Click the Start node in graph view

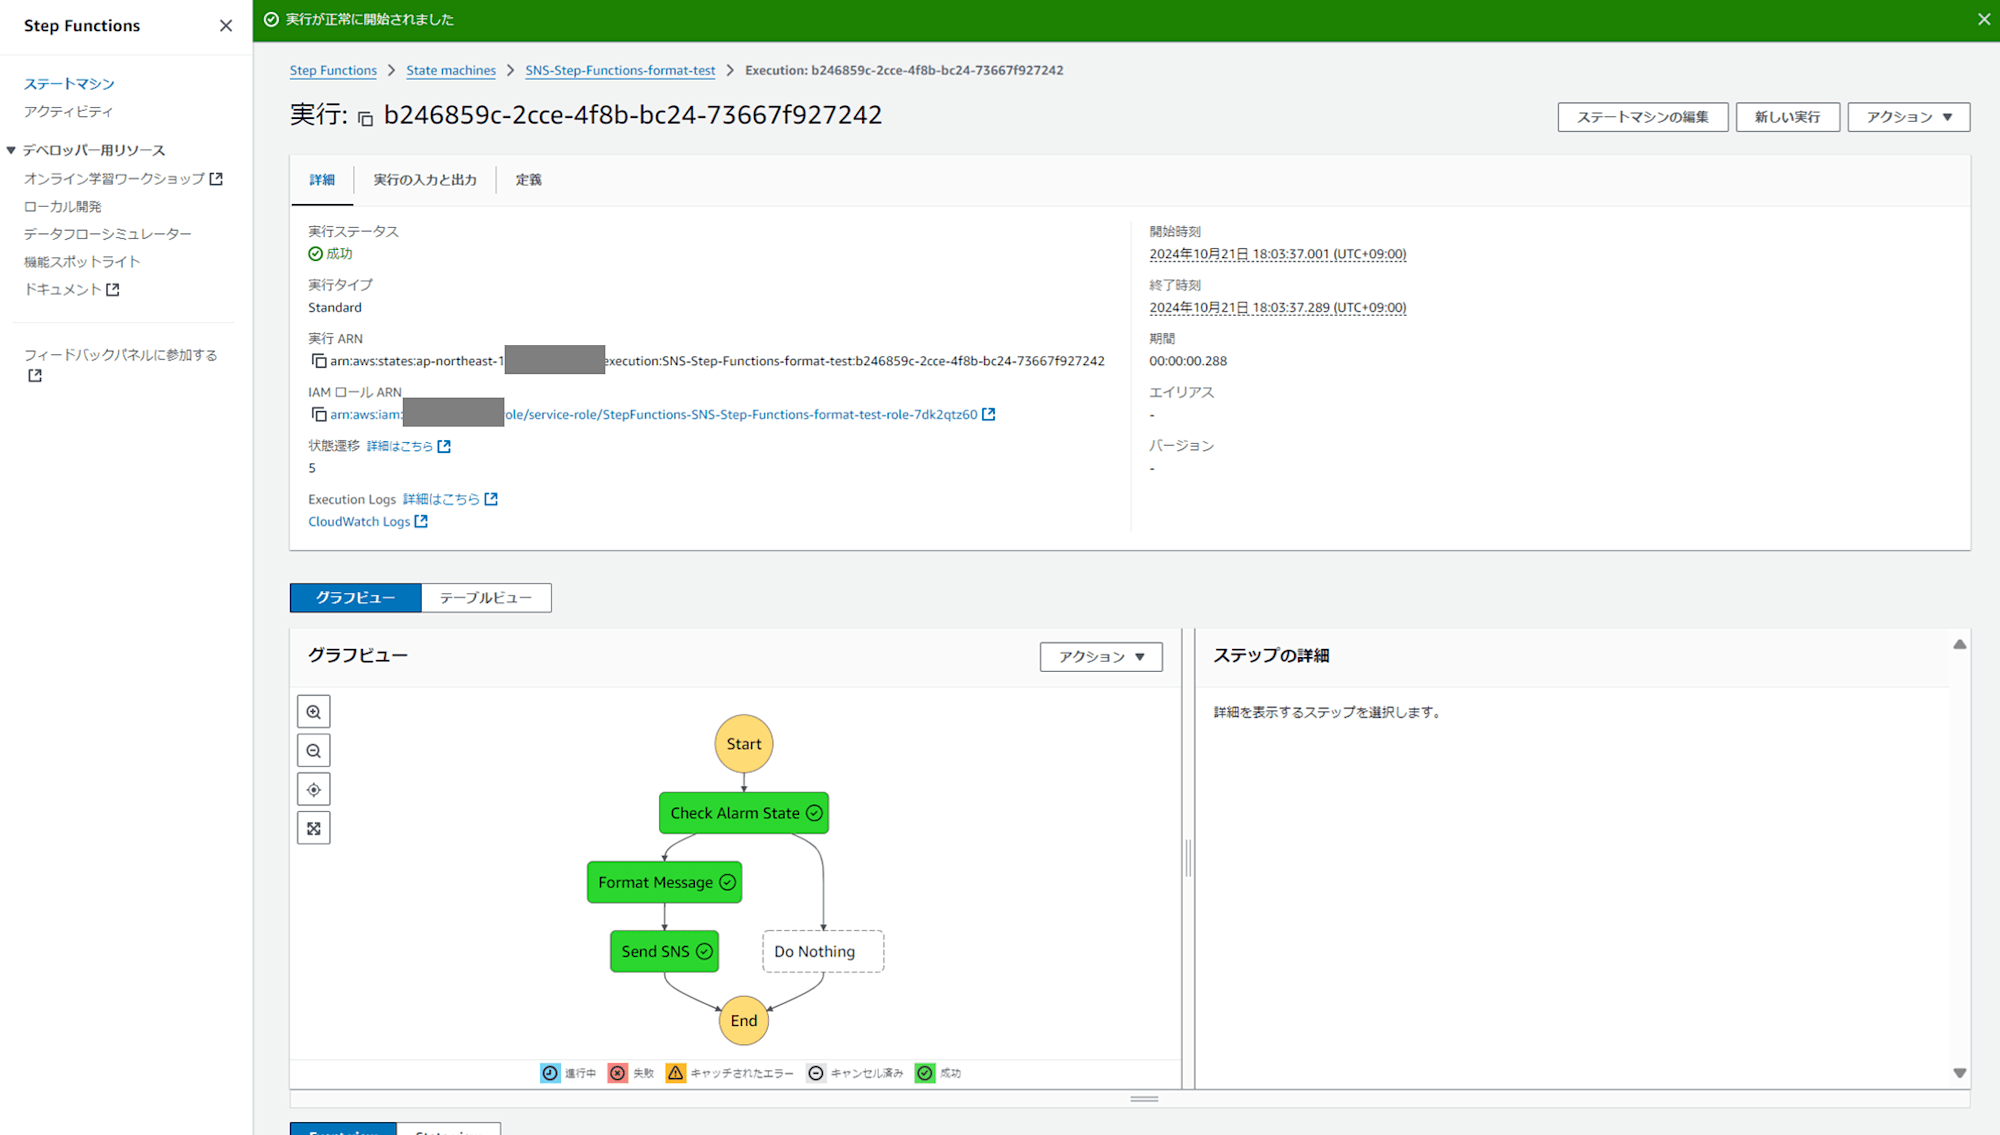pos(743,743)
